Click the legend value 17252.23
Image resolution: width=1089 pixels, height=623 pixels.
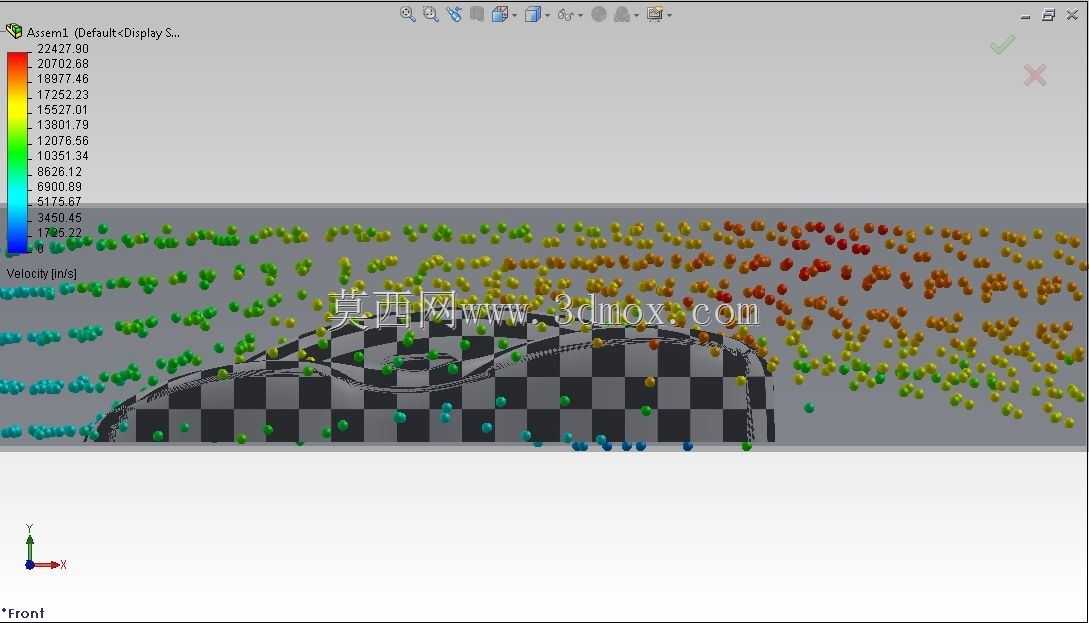[x=63, y=94]
